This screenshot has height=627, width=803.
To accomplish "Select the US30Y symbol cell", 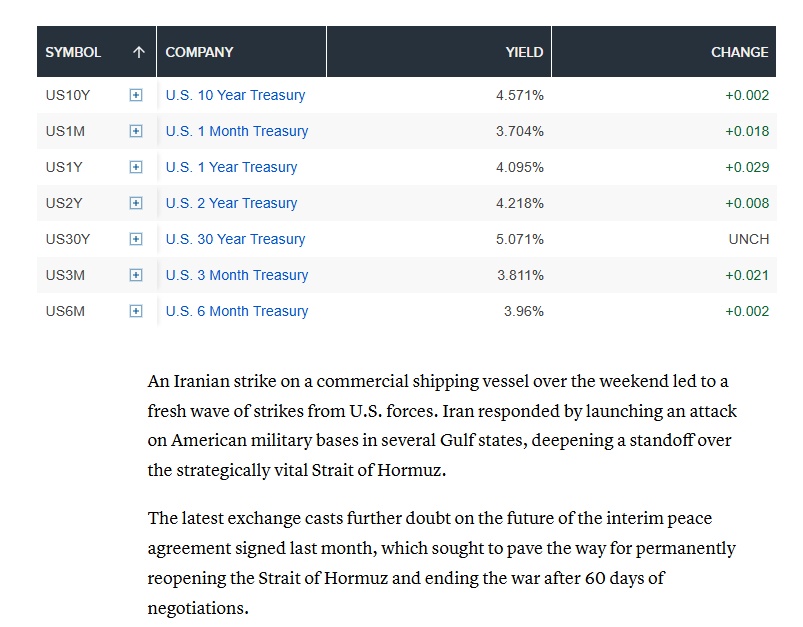I will 68,239.
